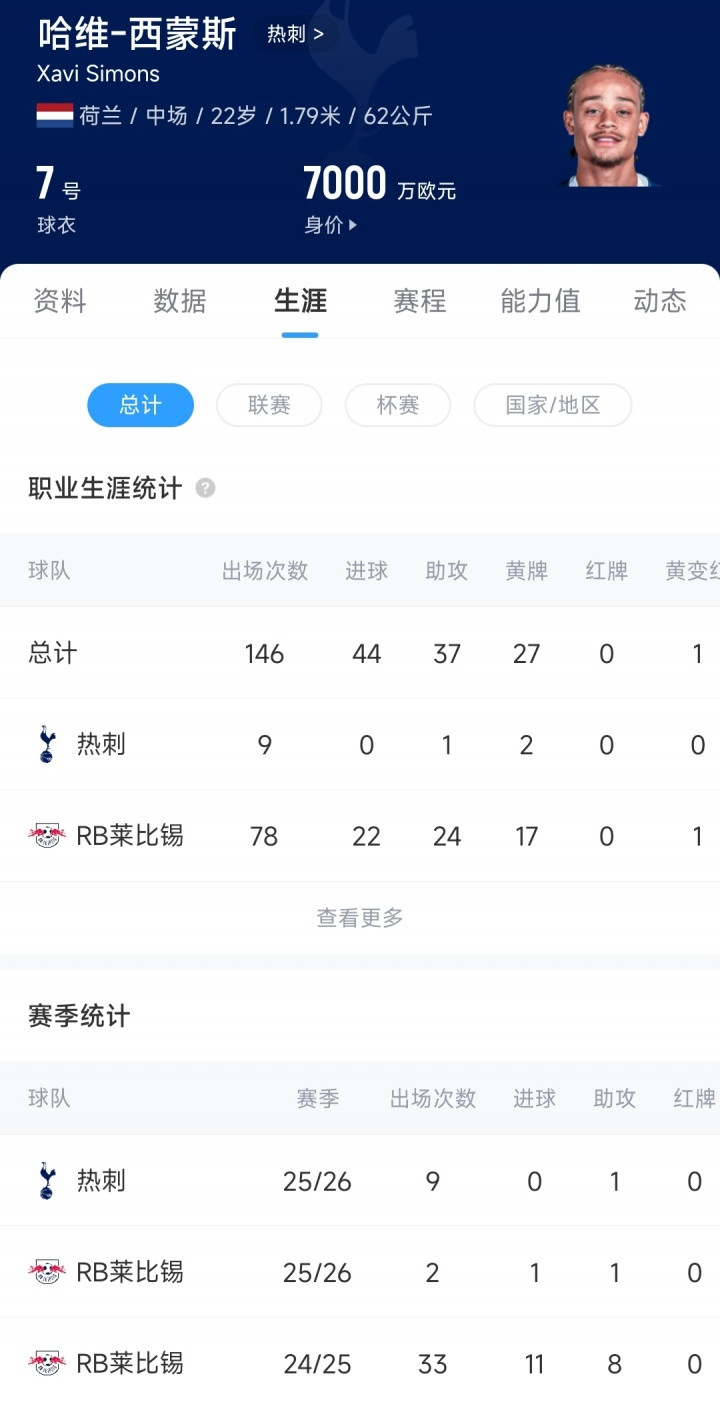Switch to the 数据 tab

coord(180,301)
